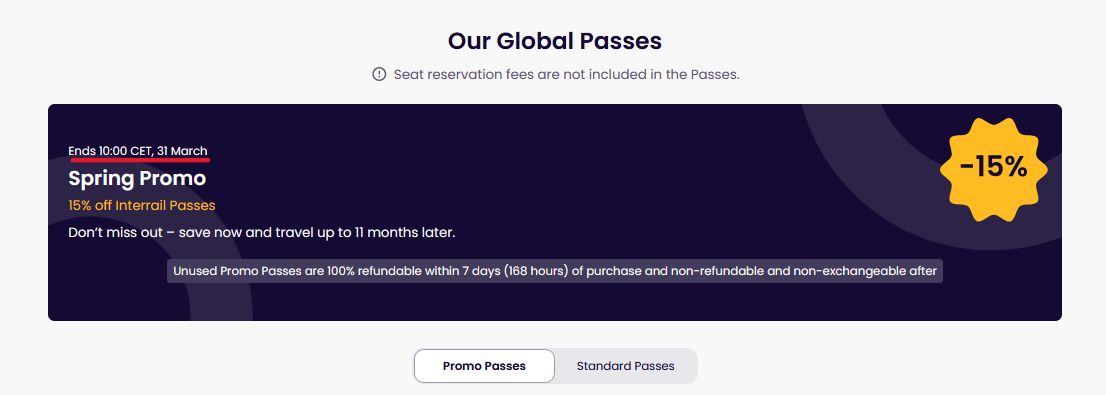This screenshot has height=395, width=1106.
Task: Click the refund policy notice pill
Action: 554,271
